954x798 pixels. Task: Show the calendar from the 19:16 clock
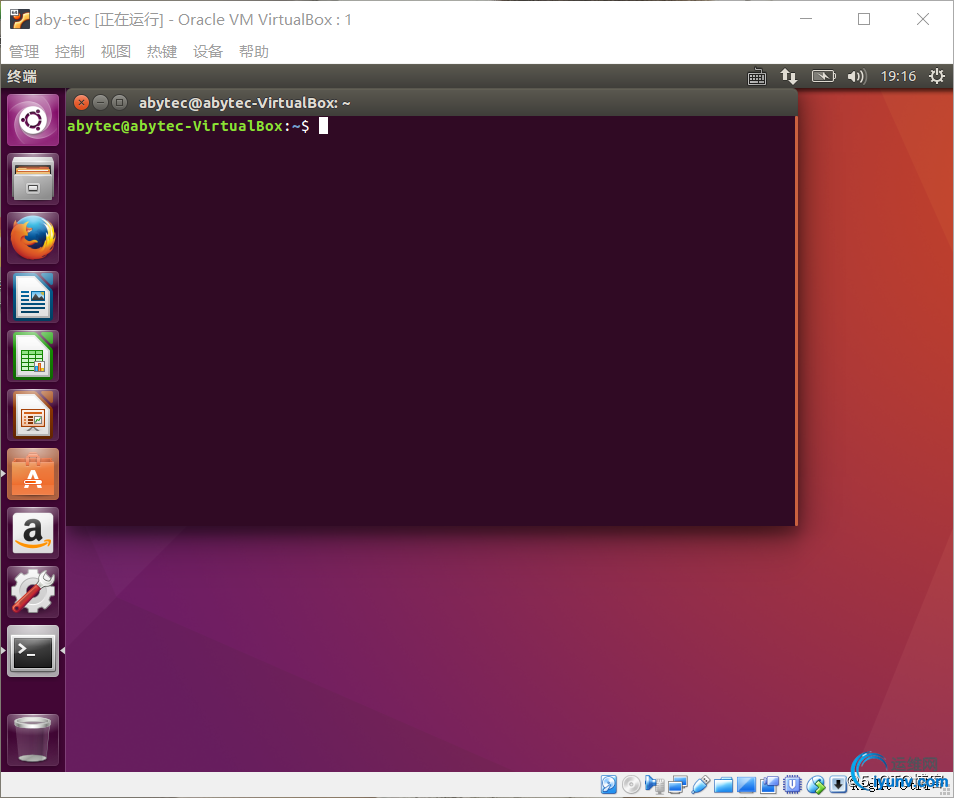pos(898,77)
